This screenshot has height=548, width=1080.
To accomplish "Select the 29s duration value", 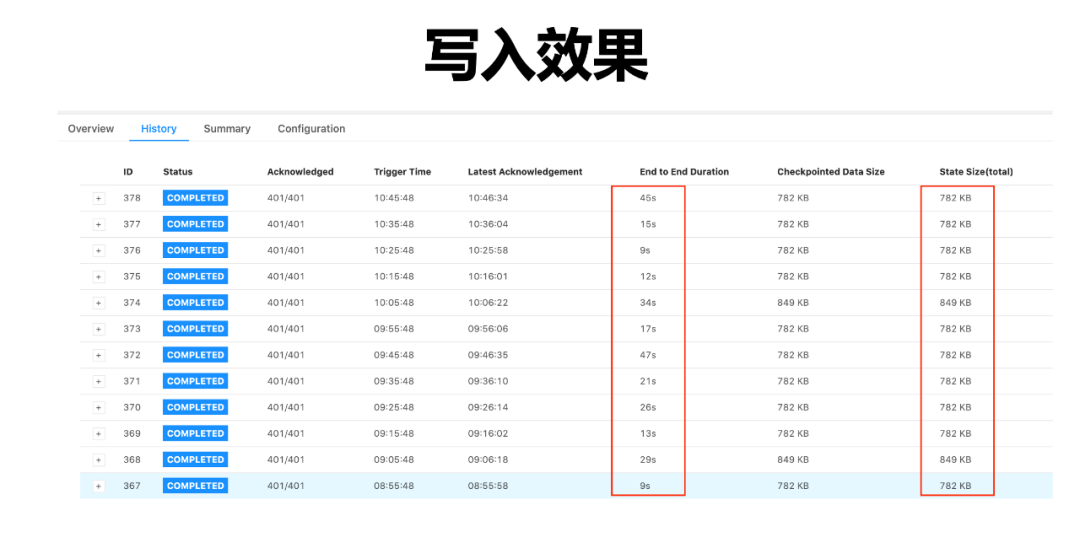I will (x=647, y=460).
